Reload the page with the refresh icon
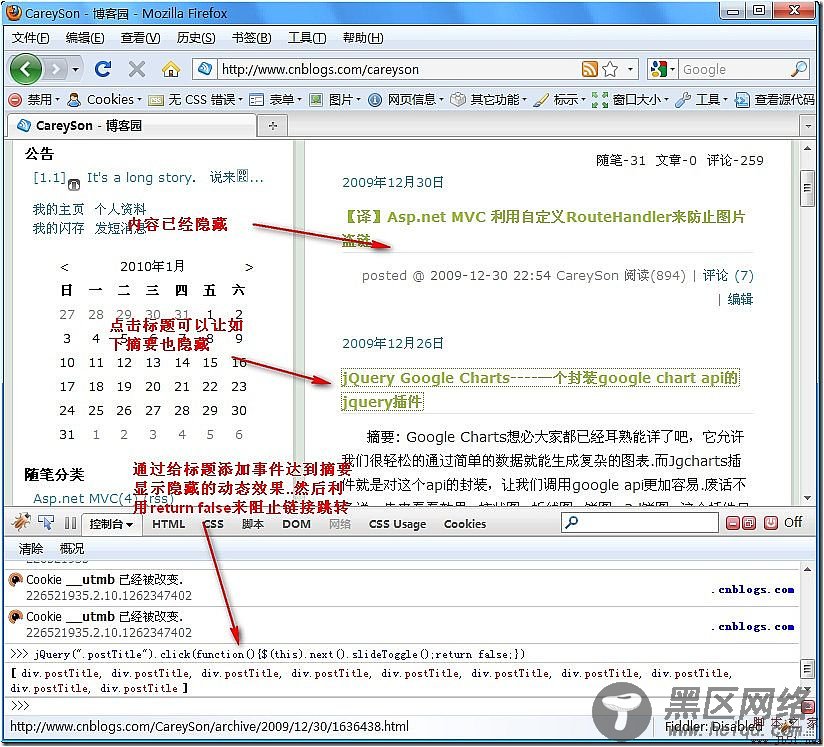The width and height of the screenshot is (824, 747). [x=103, y=69]
